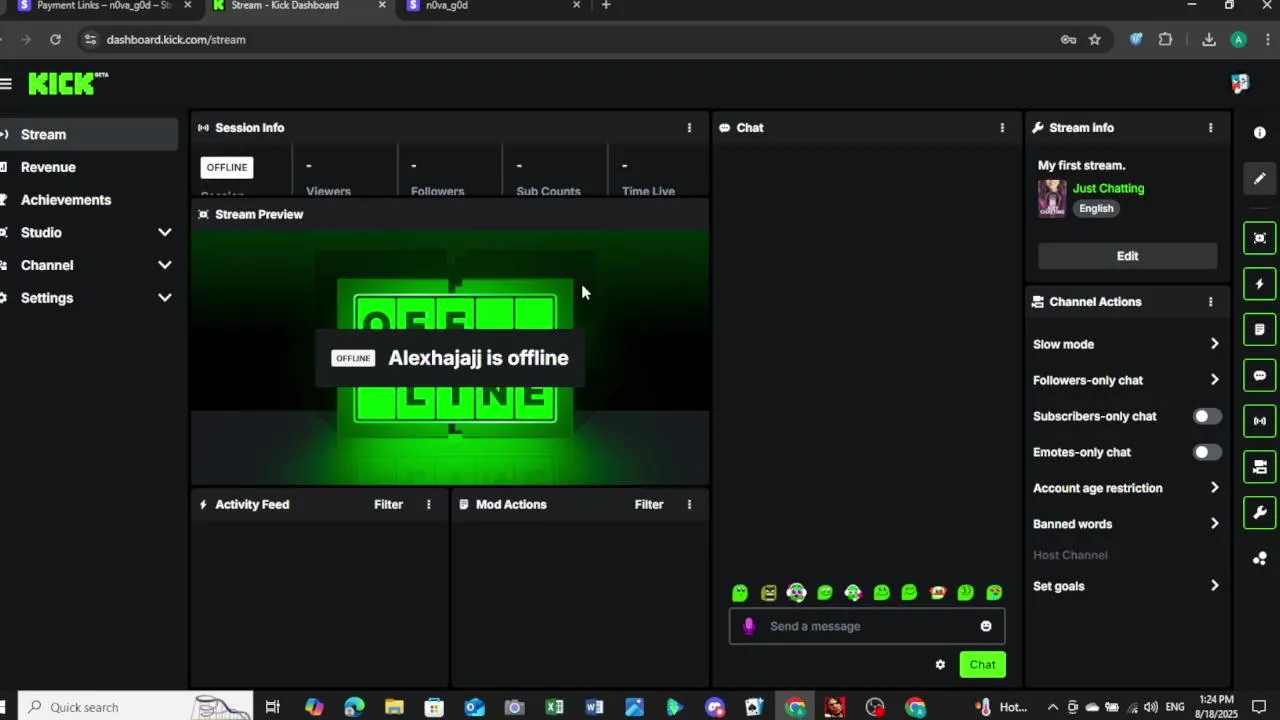Open Activity Feed Filter dropdown

pos(388,505)
